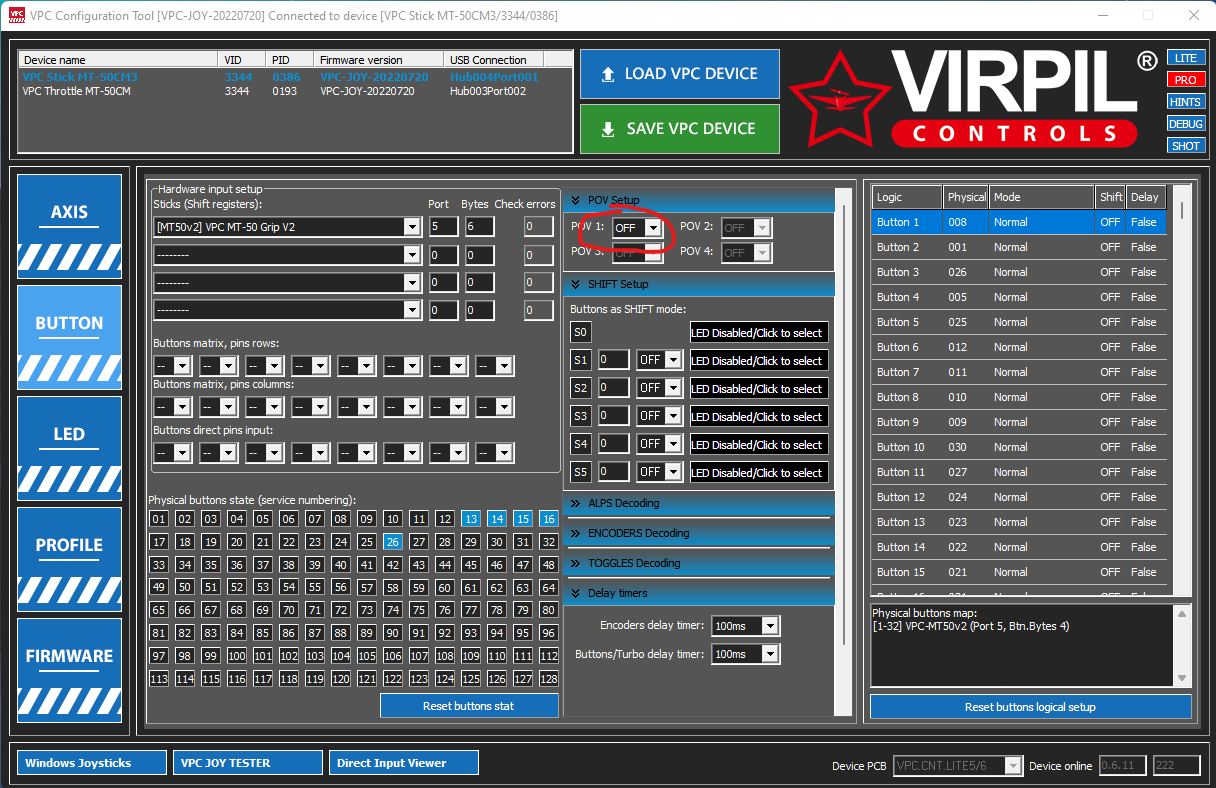Open the AXIS tab
The height and width of the screenshot is (788, 1216).
point(70,225)
